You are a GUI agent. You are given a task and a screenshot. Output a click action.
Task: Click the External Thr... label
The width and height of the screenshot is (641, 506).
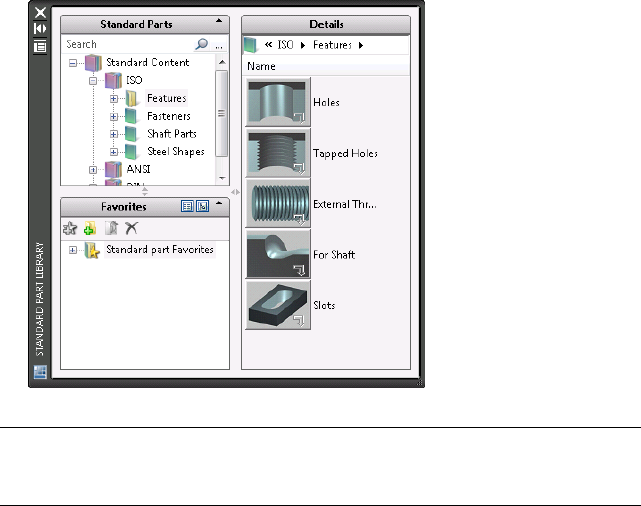tap(345, 204)
